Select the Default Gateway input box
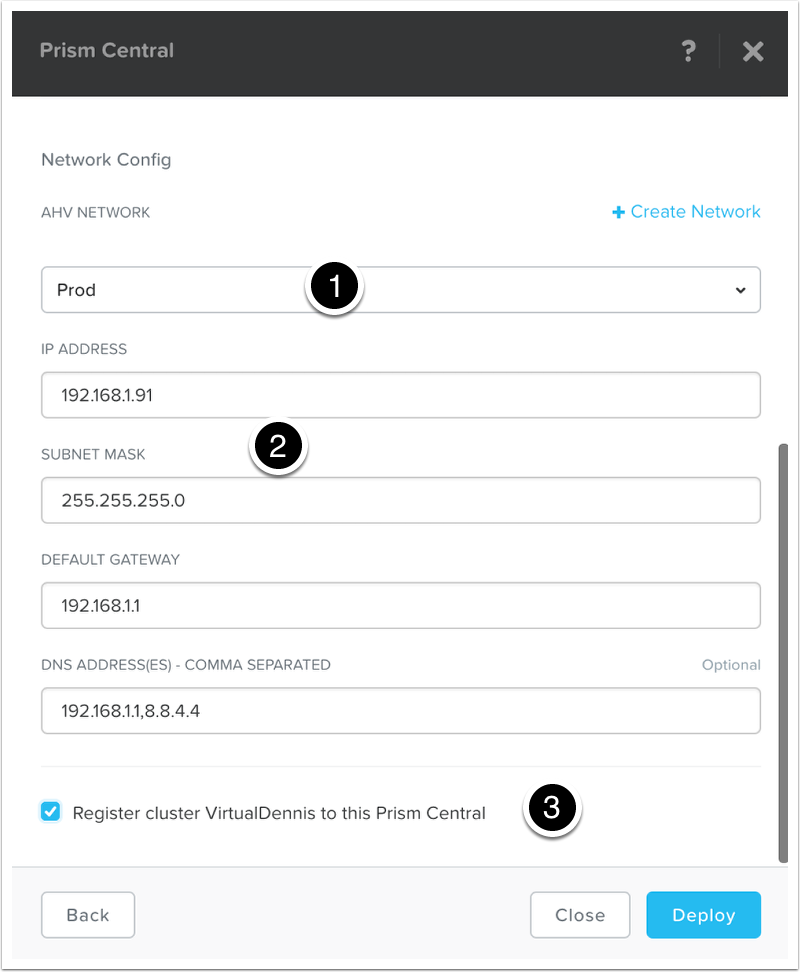Screen dimensions: 800x972 point(400,605)
